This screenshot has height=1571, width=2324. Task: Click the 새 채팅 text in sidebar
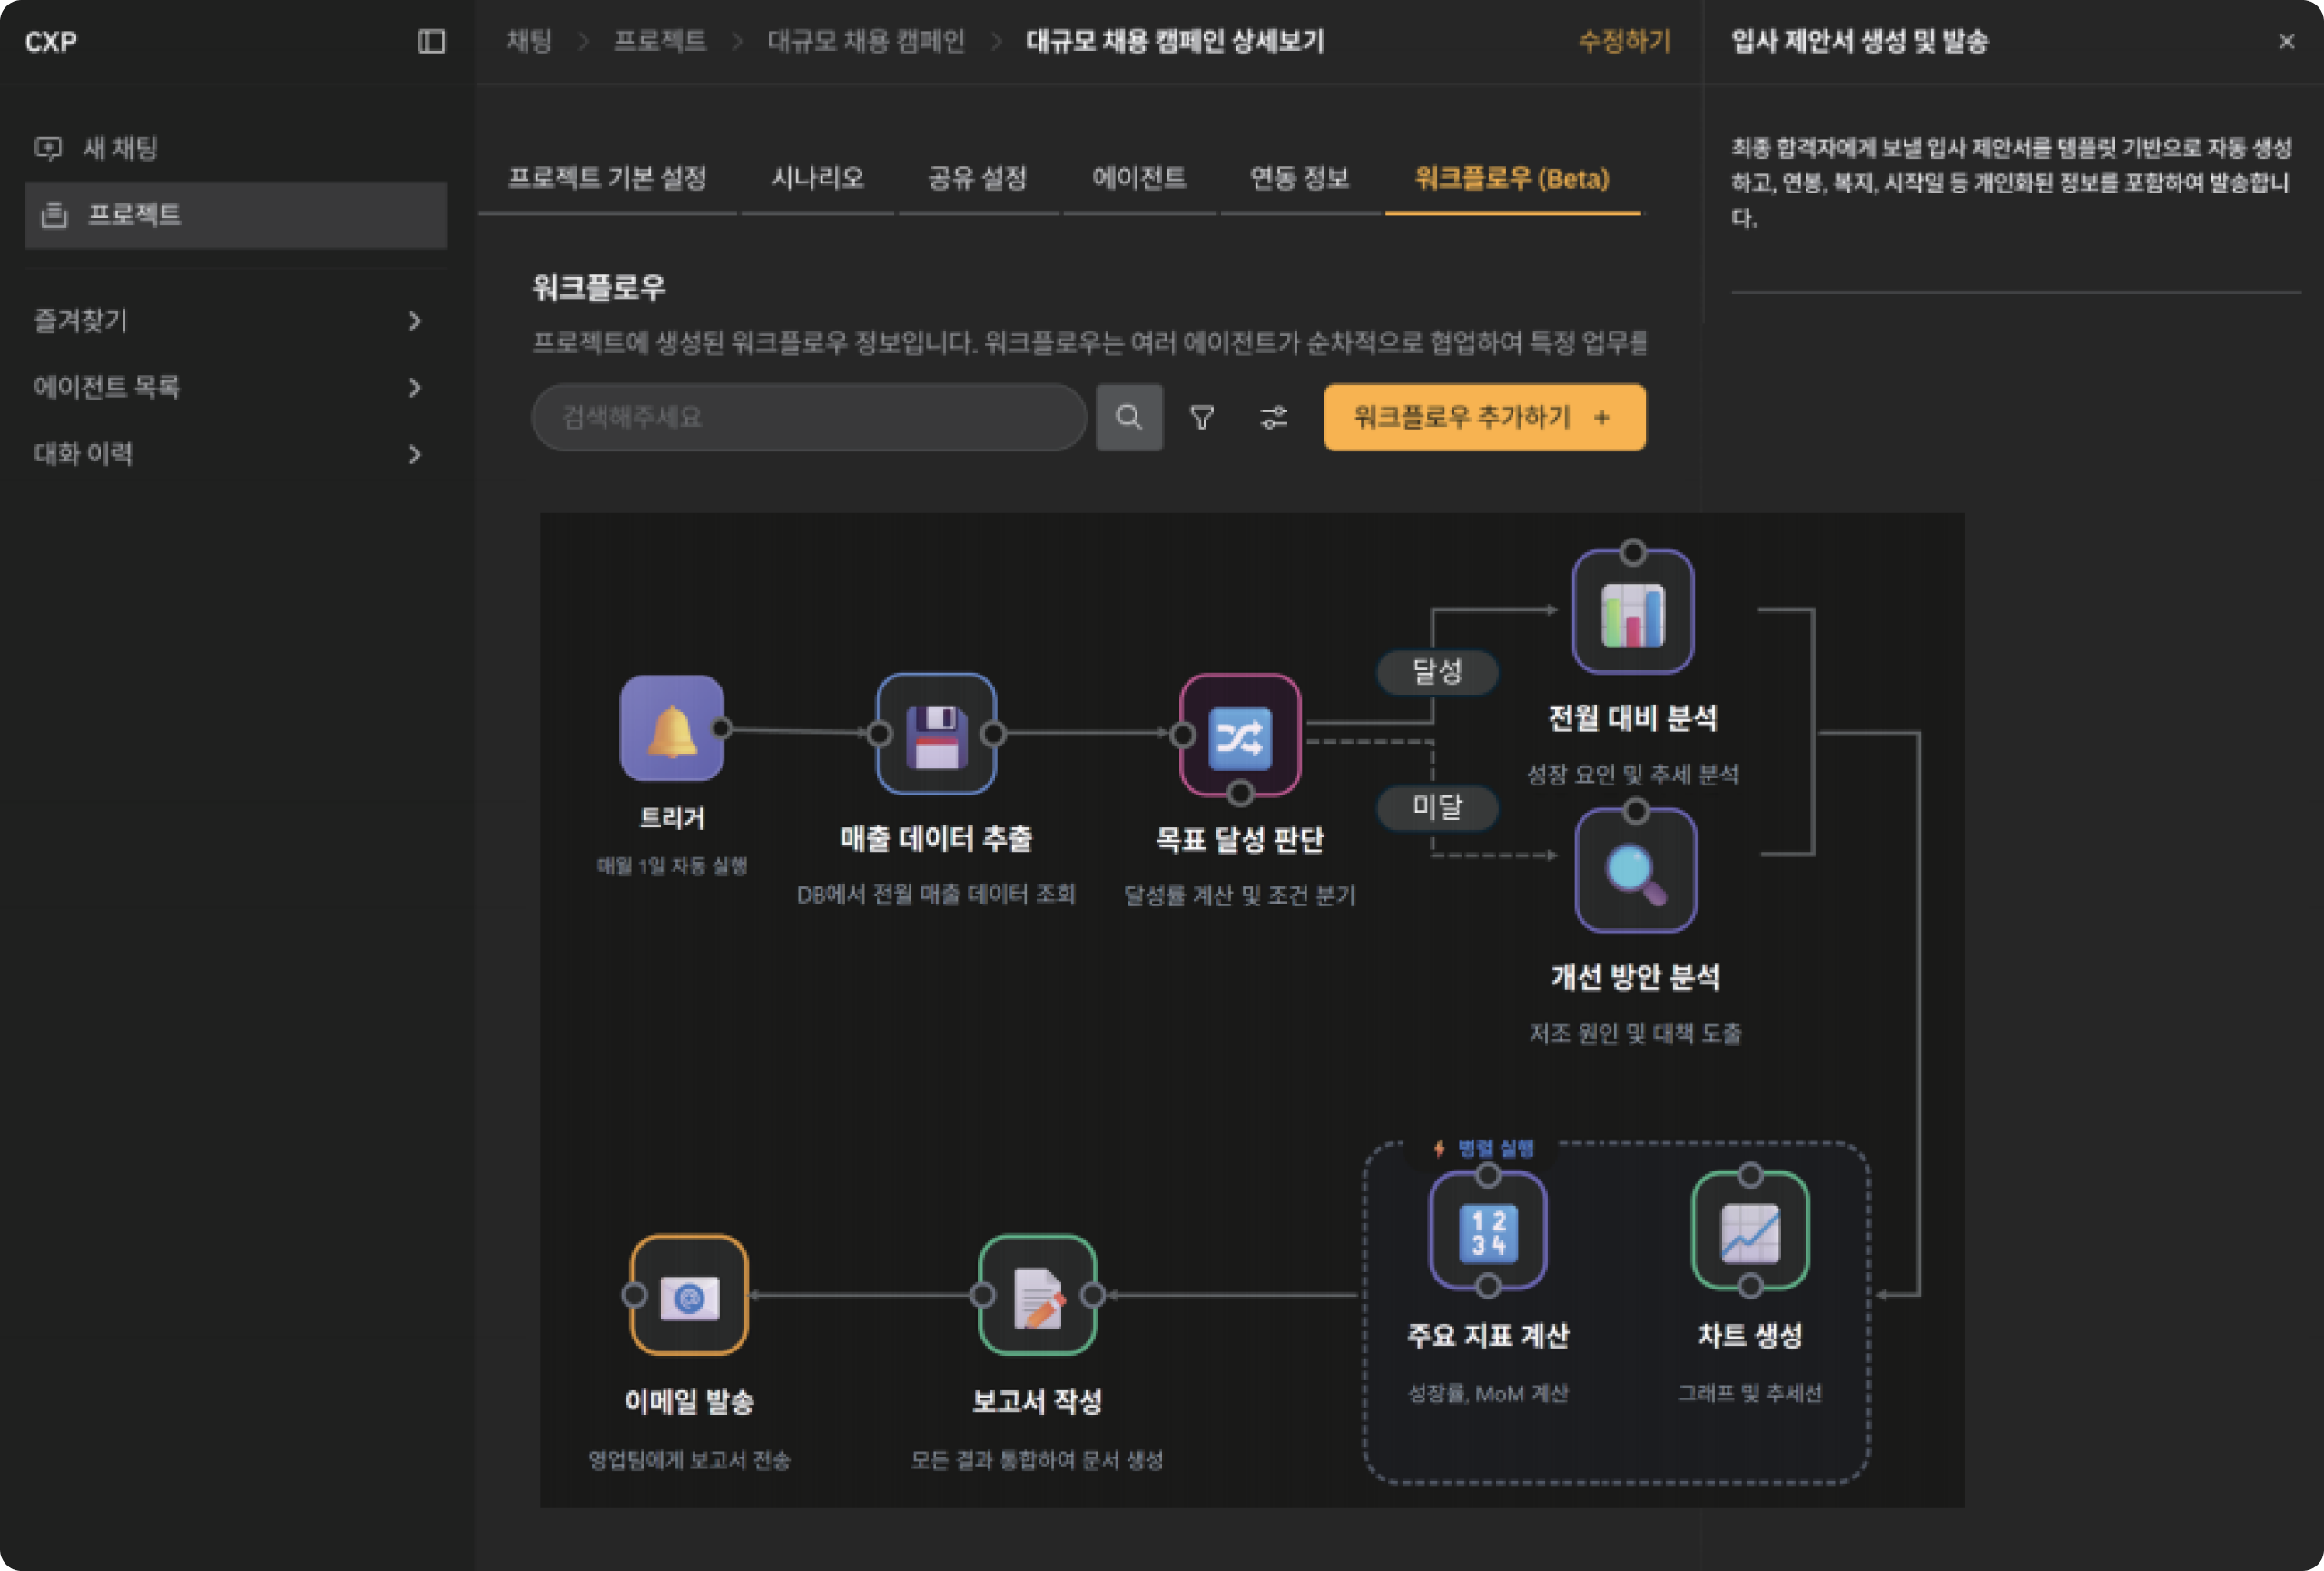click(x=120, y=148)
